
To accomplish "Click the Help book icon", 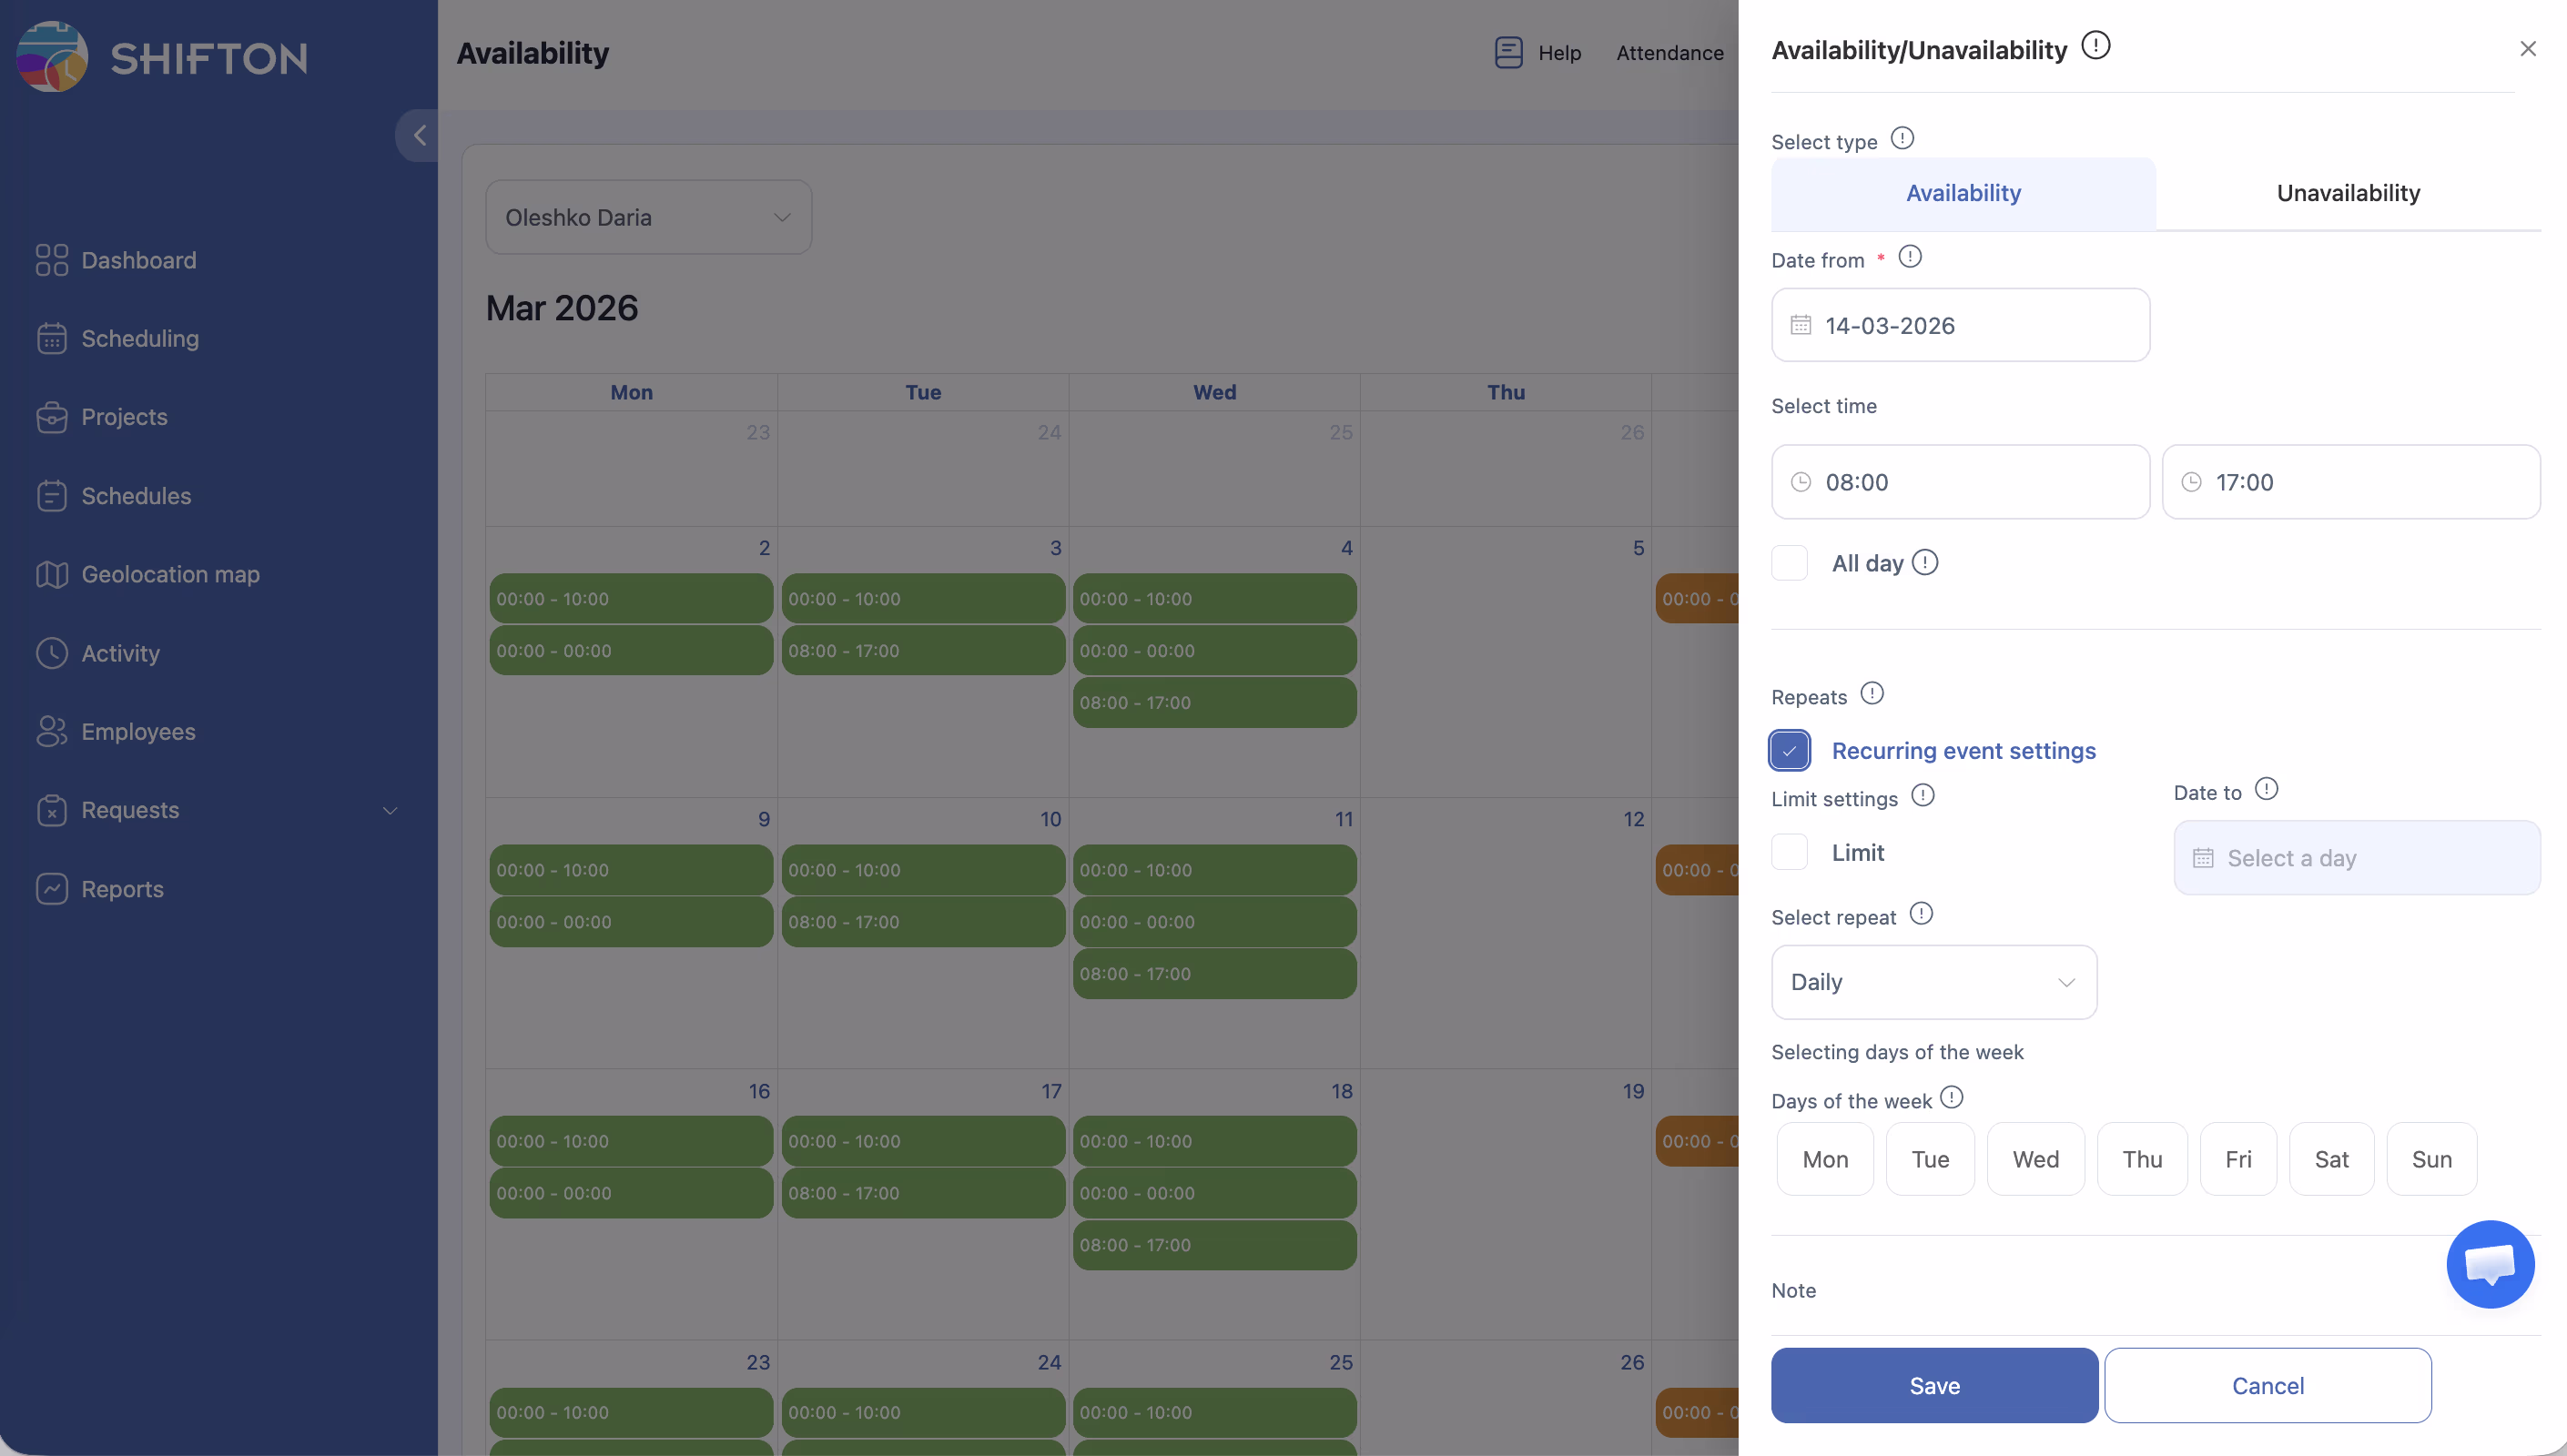I will [x=1508, y=52].
